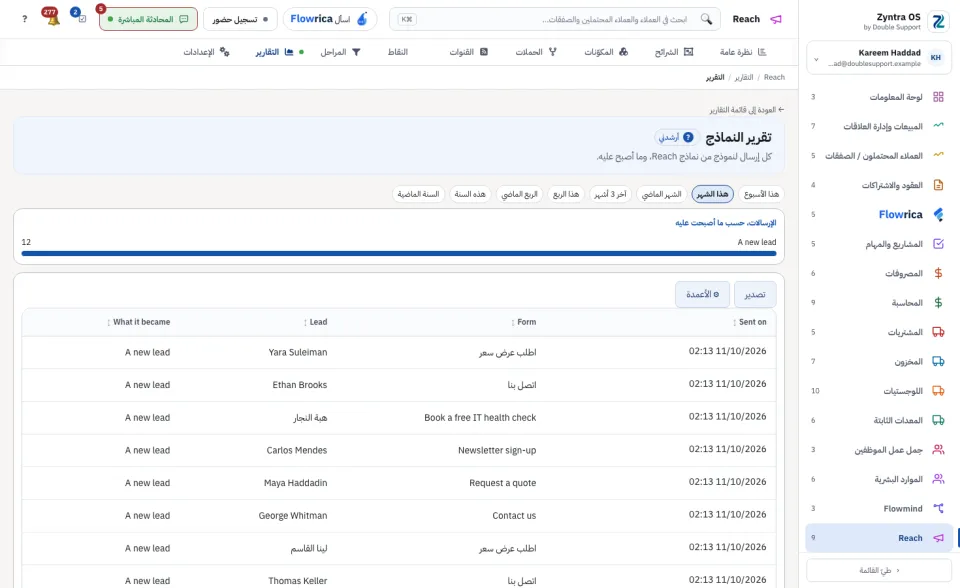Open المحاسبة sidebar icon
The height and width of the screenshot is (588, 960).
(938, 303)
